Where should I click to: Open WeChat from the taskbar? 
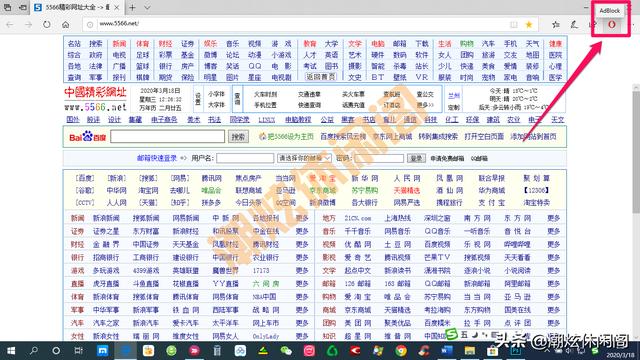286,351
